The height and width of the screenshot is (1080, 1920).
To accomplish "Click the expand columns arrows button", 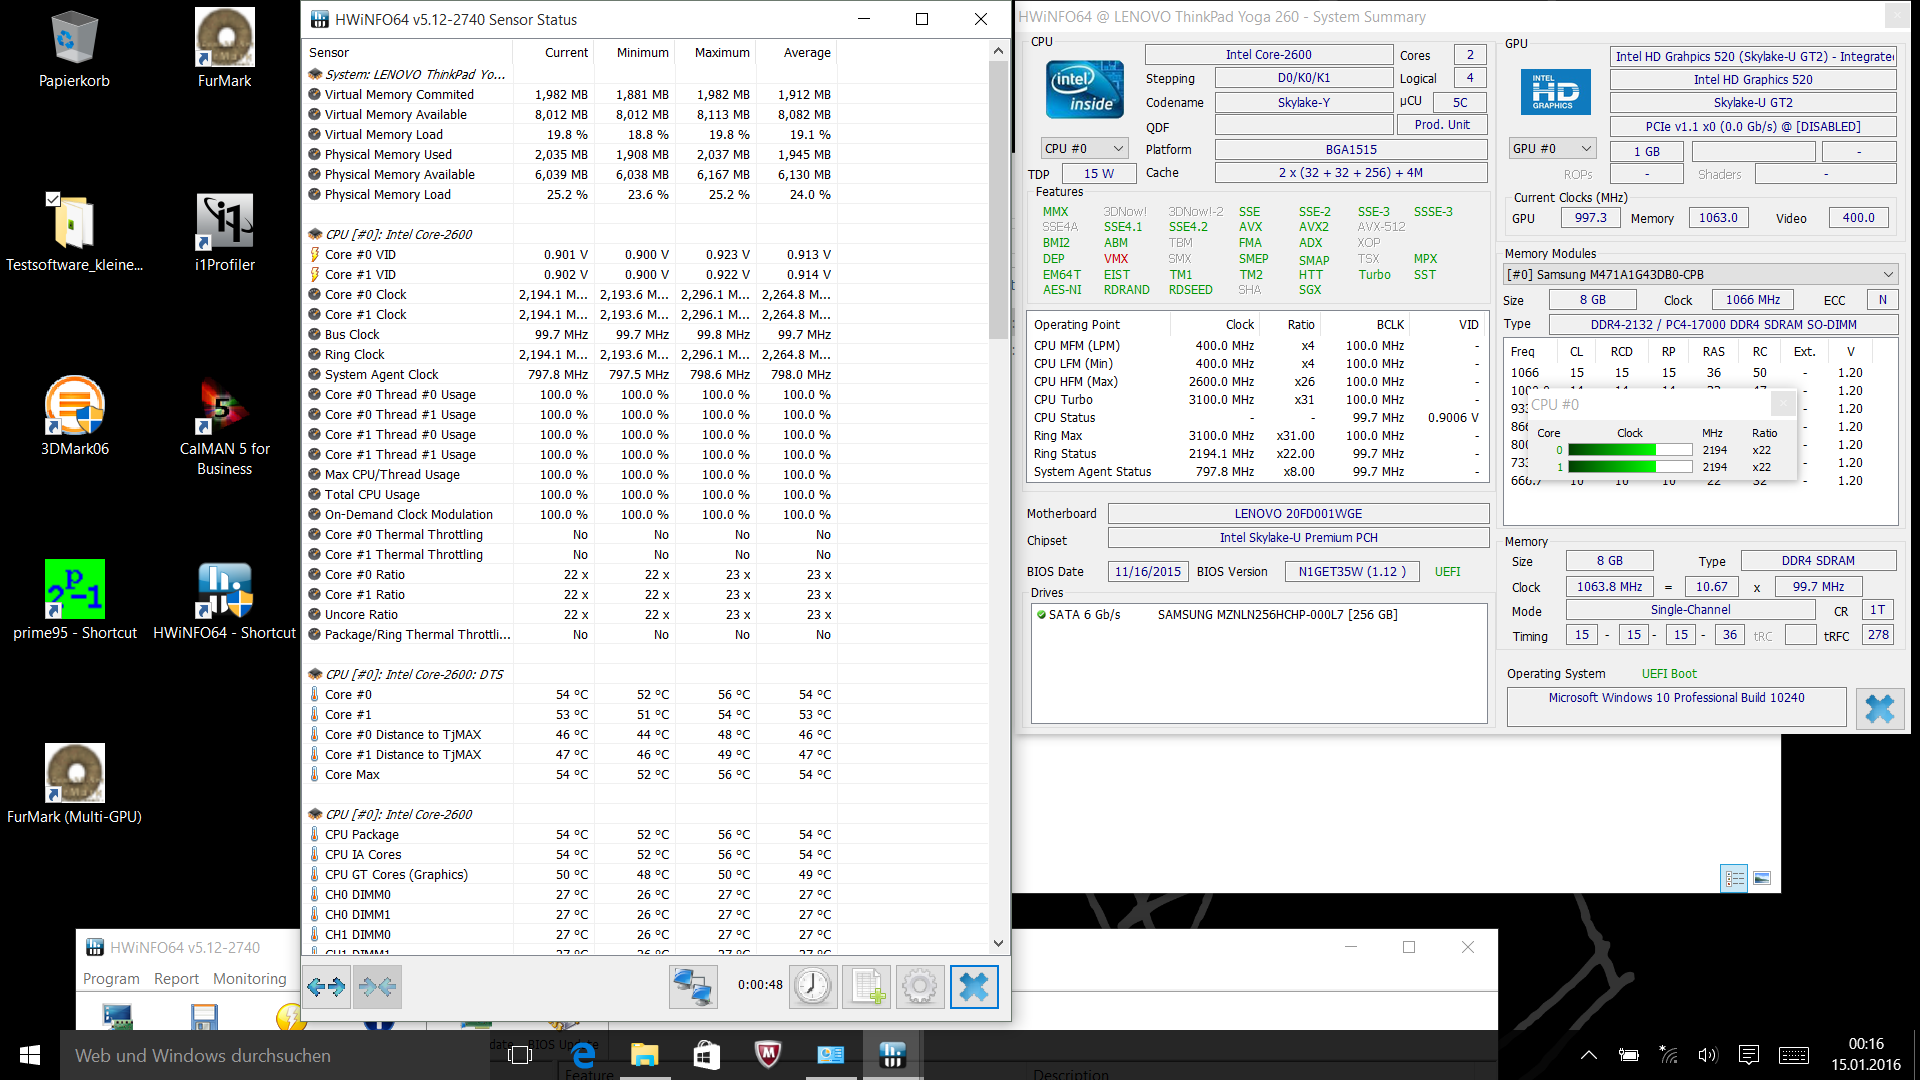I will tap(326, 988).
